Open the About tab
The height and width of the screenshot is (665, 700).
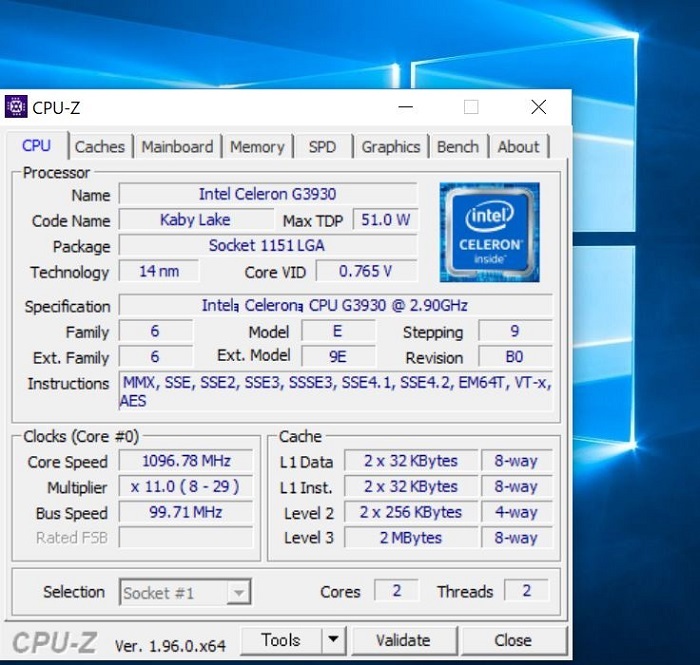(x=519, y=147)
